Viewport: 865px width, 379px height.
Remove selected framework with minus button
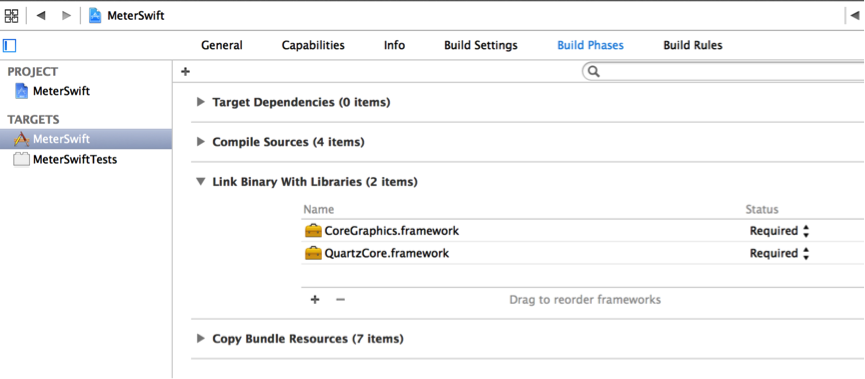click(x=340, y=300)
